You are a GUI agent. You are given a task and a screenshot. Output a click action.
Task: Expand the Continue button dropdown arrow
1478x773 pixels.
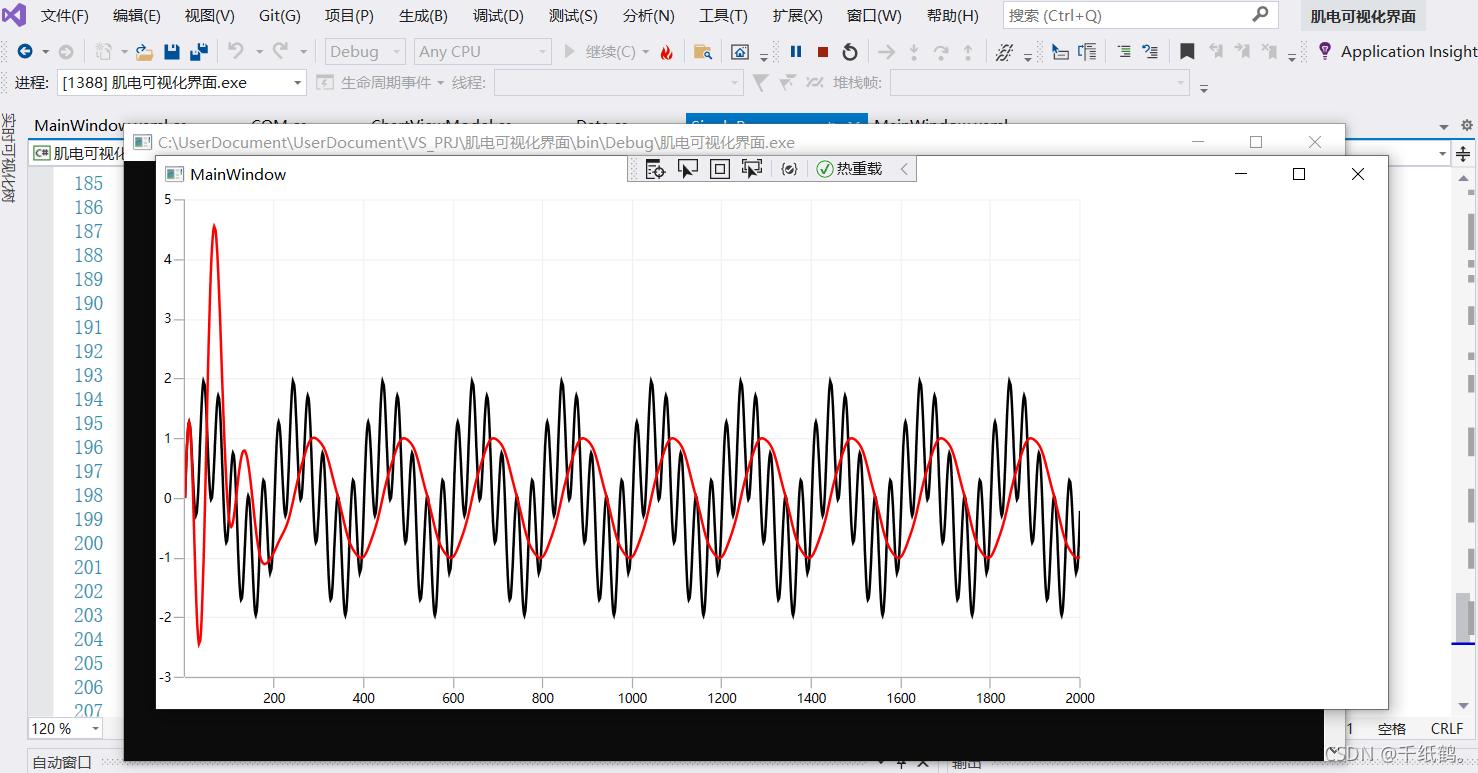pyautogui.click(x=646, y=52)
